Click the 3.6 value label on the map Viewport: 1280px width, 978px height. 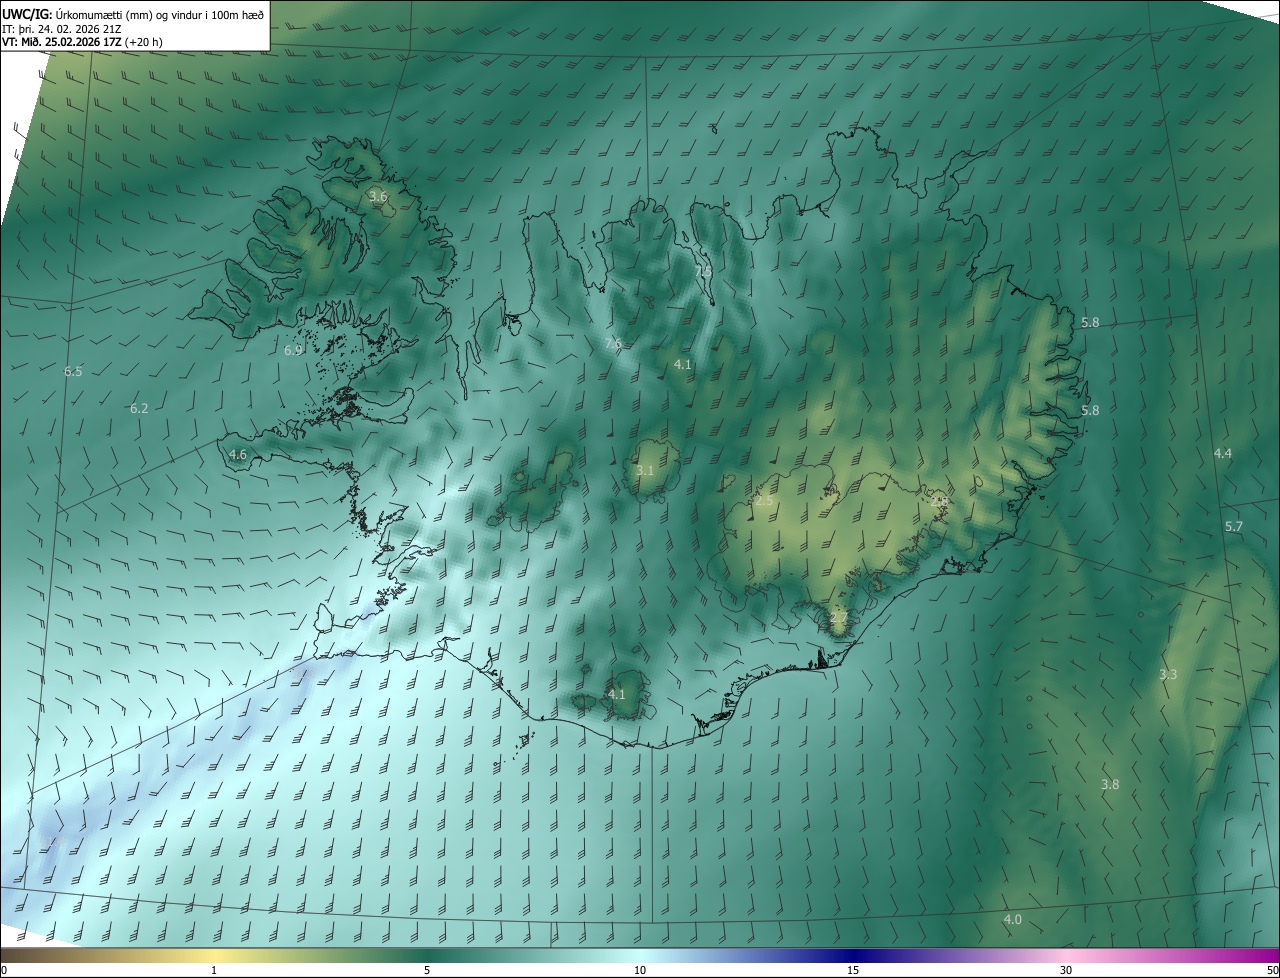(378, 197)
